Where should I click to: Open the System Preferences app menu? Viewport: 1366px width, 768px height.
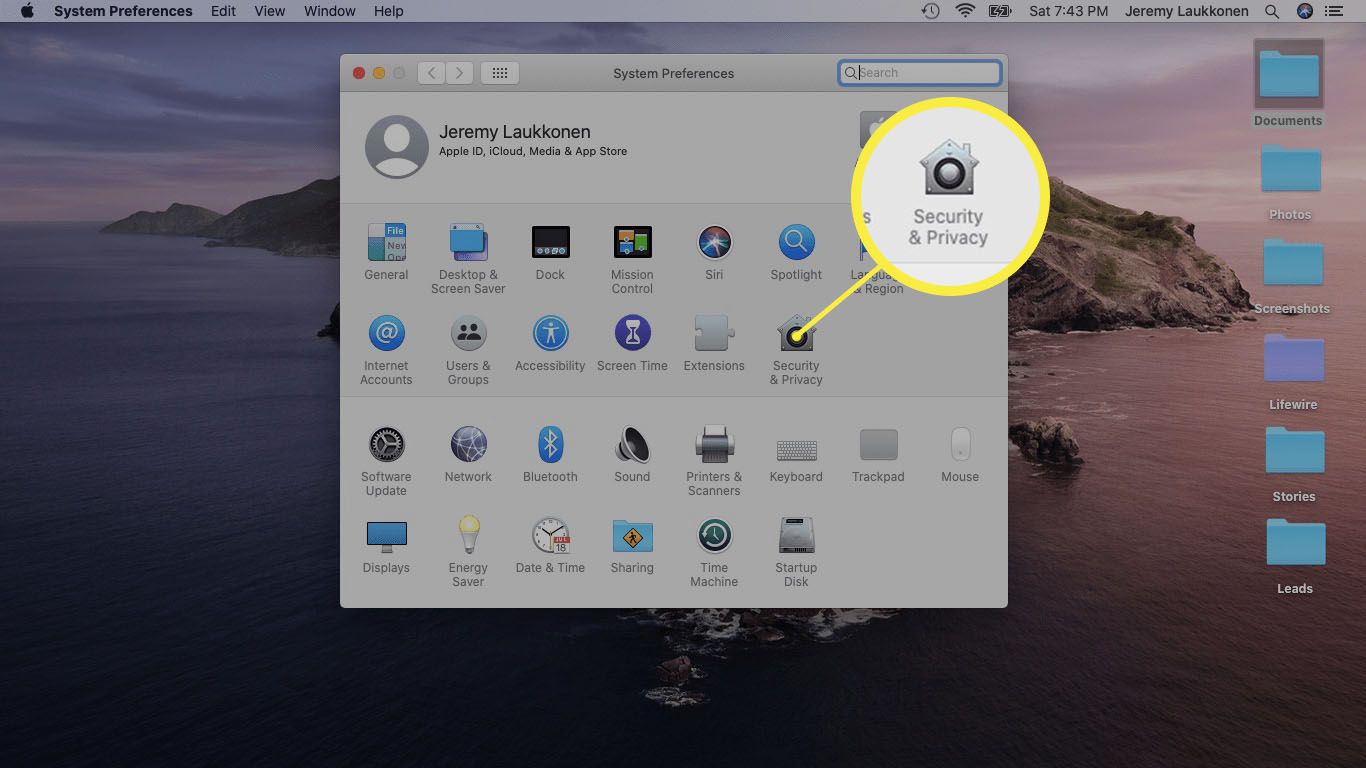(123, 11)
